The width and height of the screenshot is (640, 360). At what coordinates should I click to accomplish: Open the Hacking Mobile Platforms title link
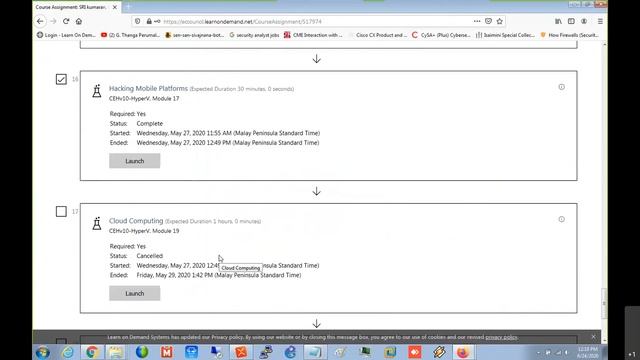pos(148,88)
